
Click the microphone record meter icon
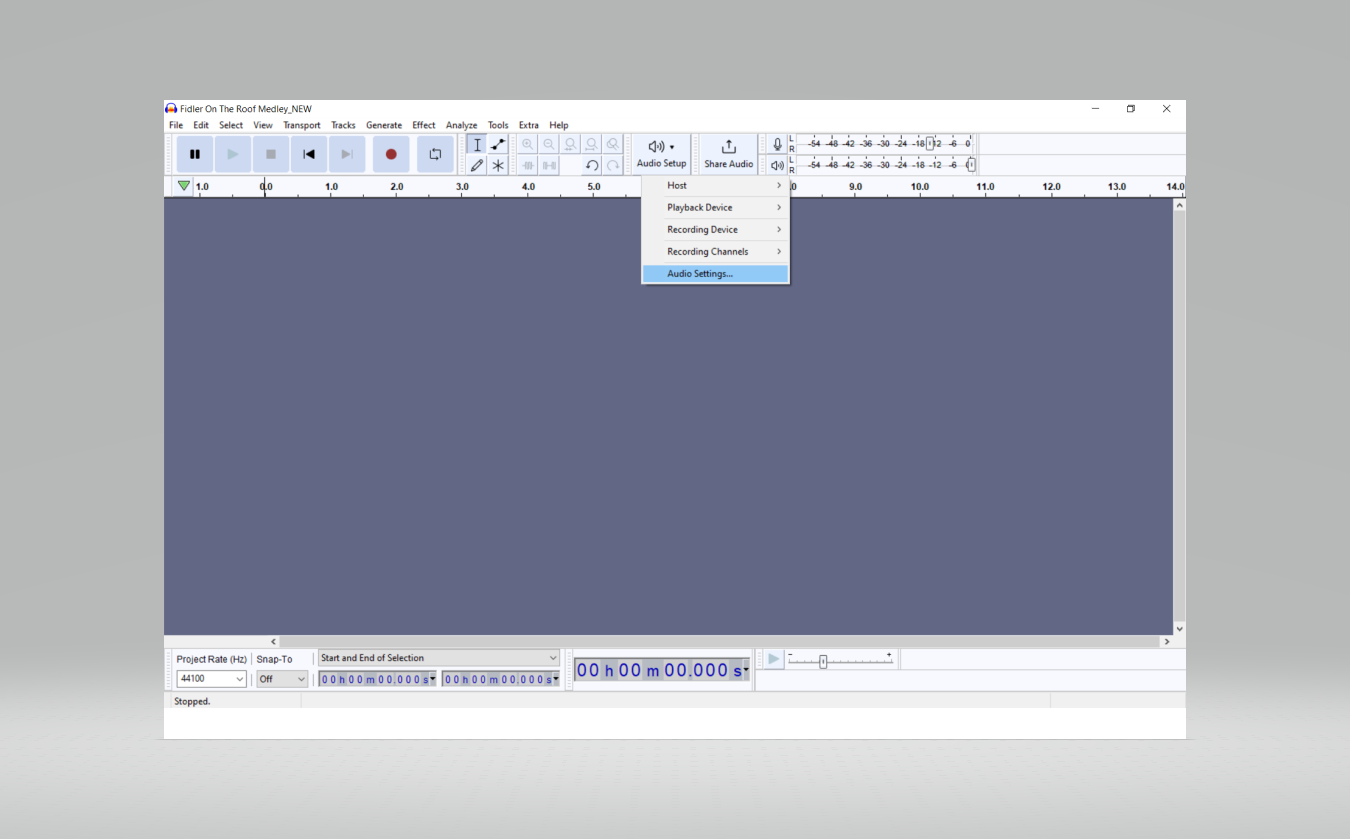[777, 144]
